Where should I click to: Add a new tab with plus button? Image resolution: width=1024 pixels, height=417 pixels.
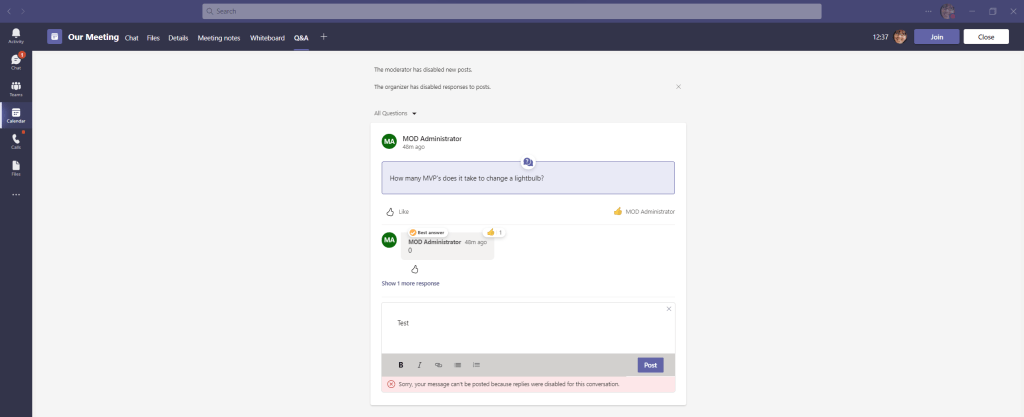tap(323, 37)
